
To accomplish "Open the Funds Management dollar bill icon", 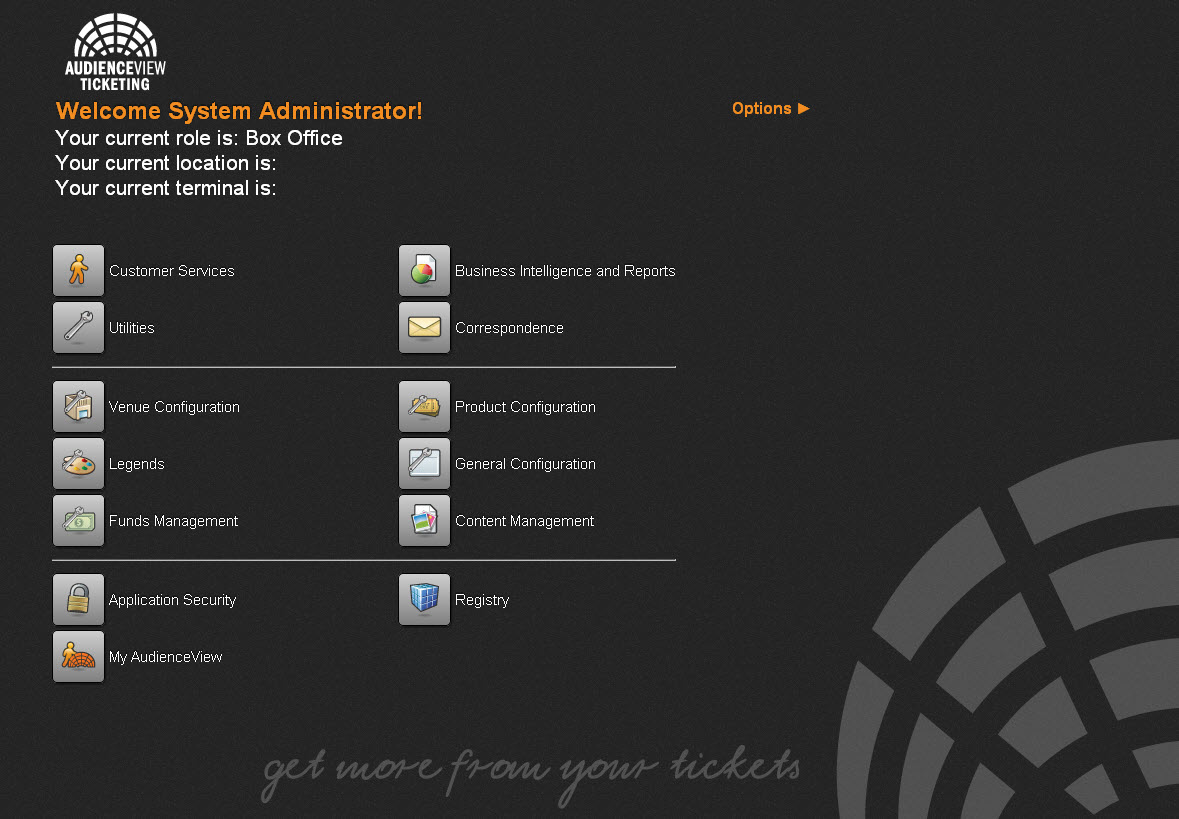I will pyautogui.click(x=78, y=520).
